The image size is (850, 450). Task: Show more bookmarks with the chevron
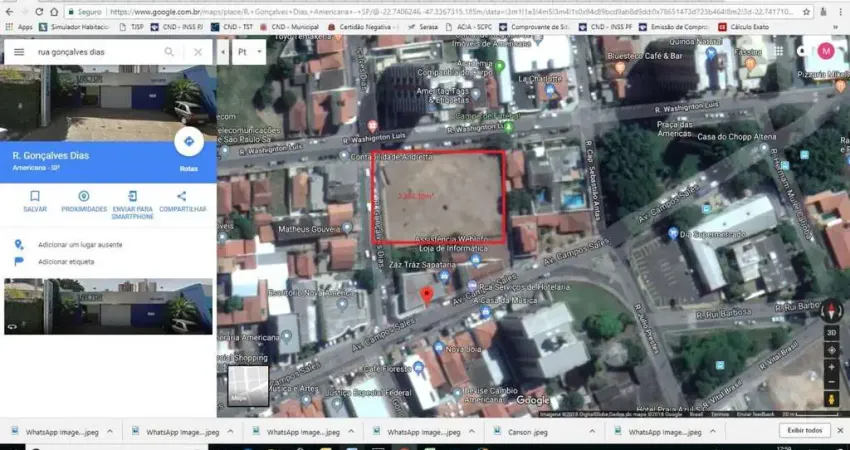[835, 27]
